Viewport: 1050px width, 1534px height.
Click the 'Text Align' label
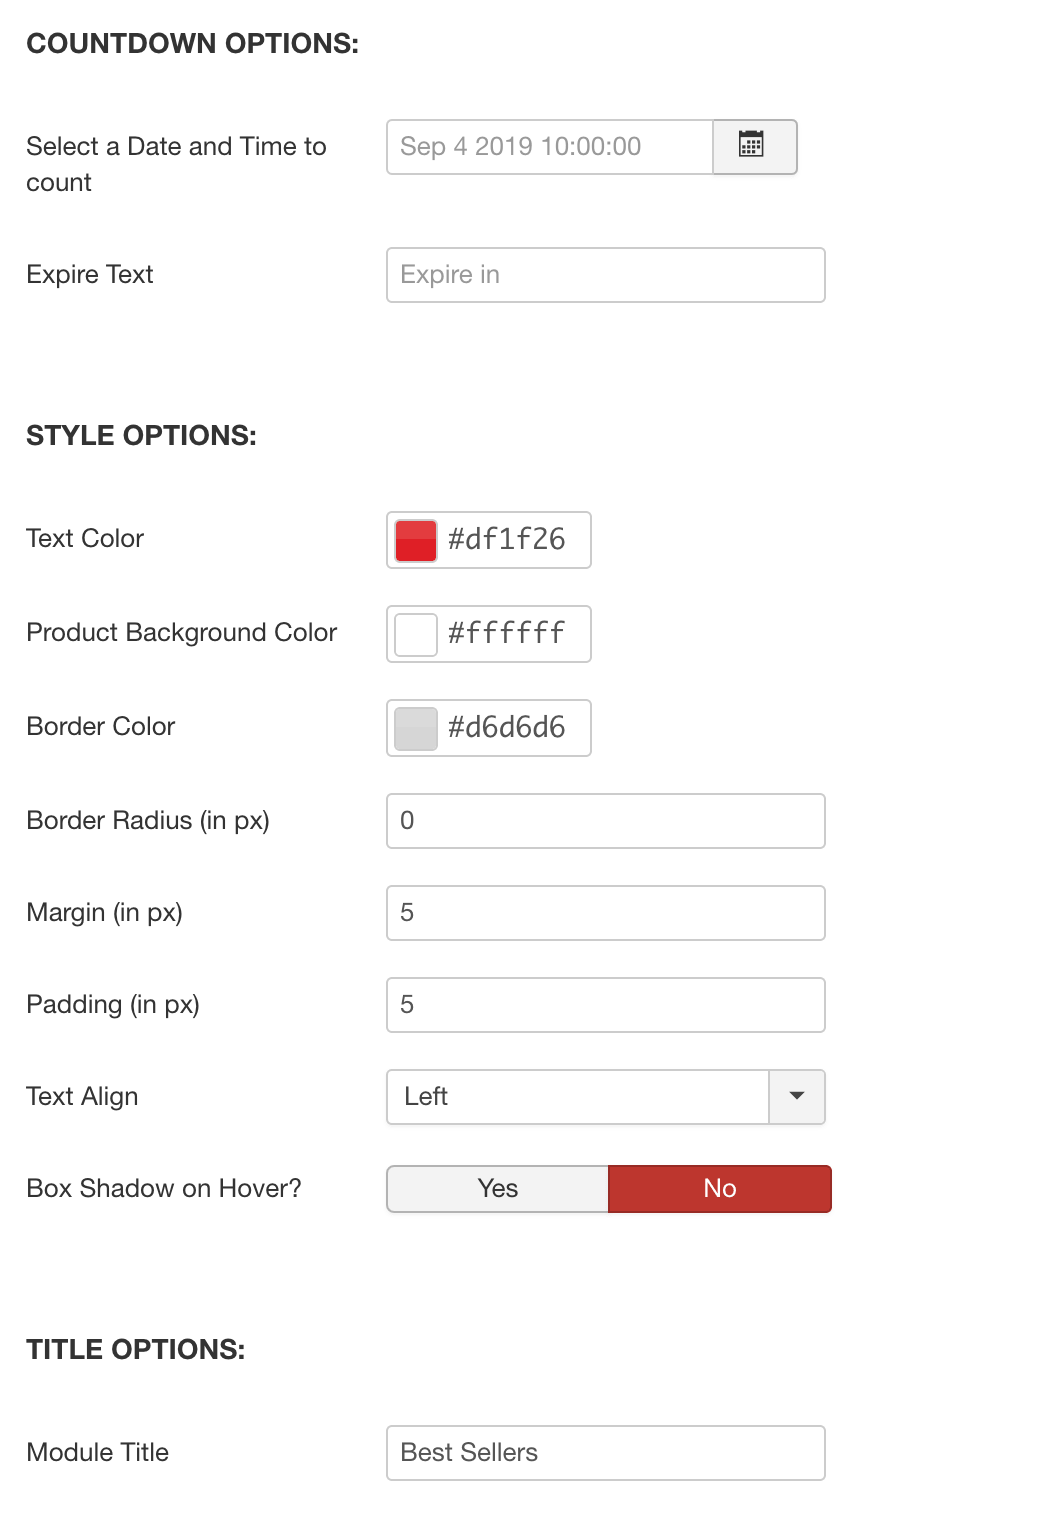coord(82,1096)
